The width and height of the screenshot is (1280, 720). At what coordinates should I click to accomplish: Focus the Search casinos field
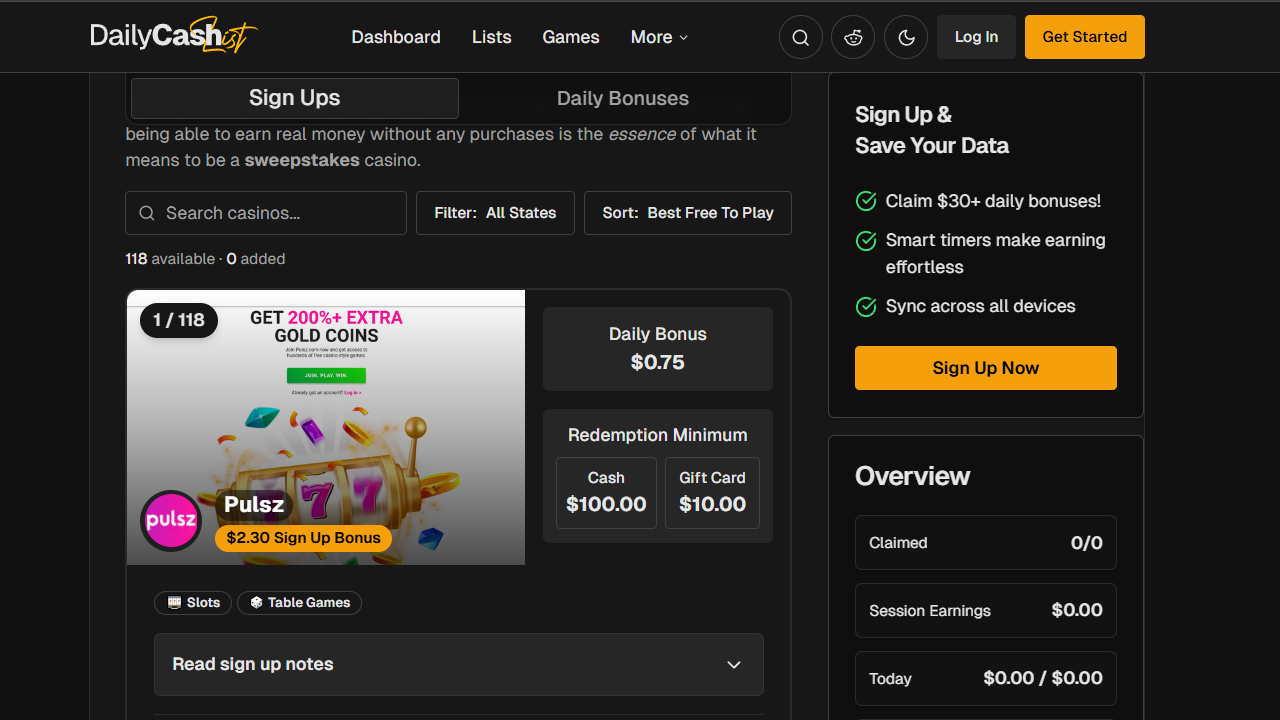[x=266, y=213]
